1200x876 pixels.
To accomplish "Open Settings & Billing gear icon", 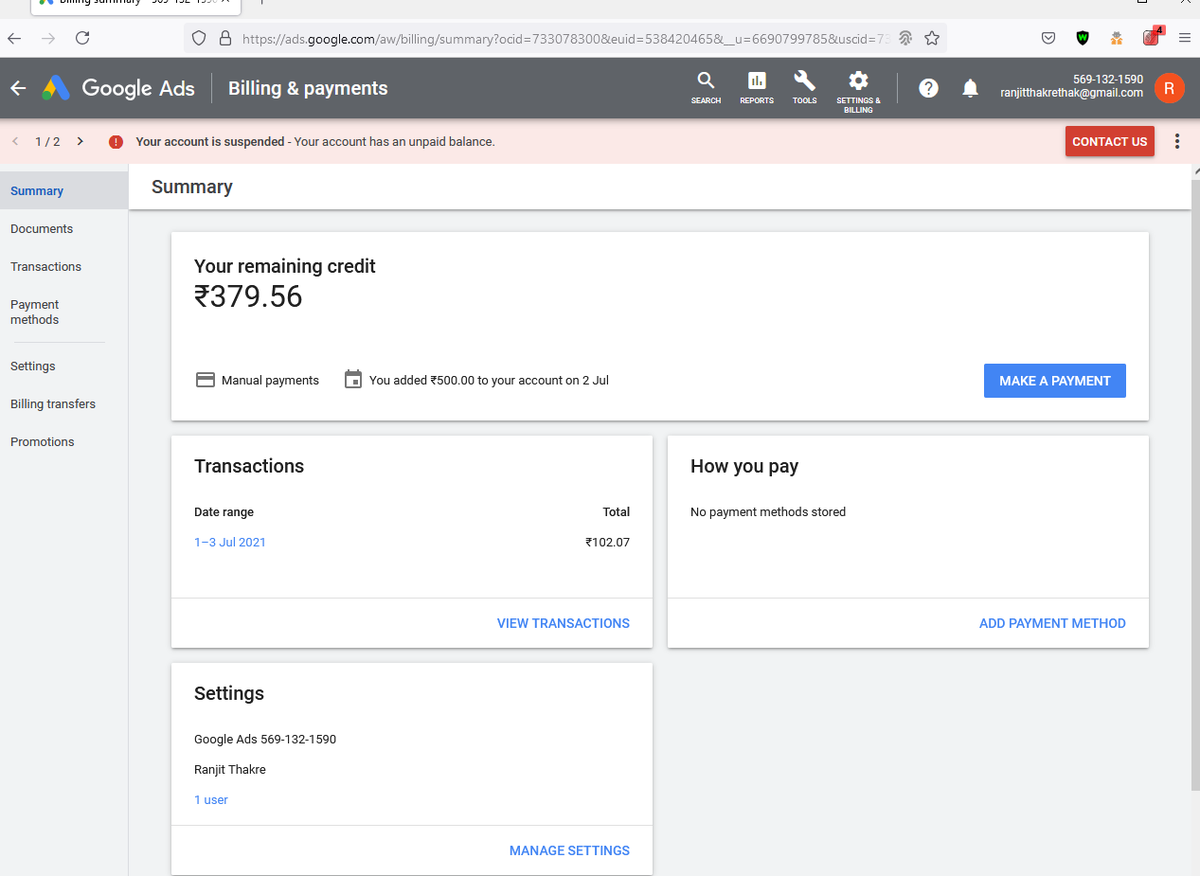I will [x=858, y=91].
